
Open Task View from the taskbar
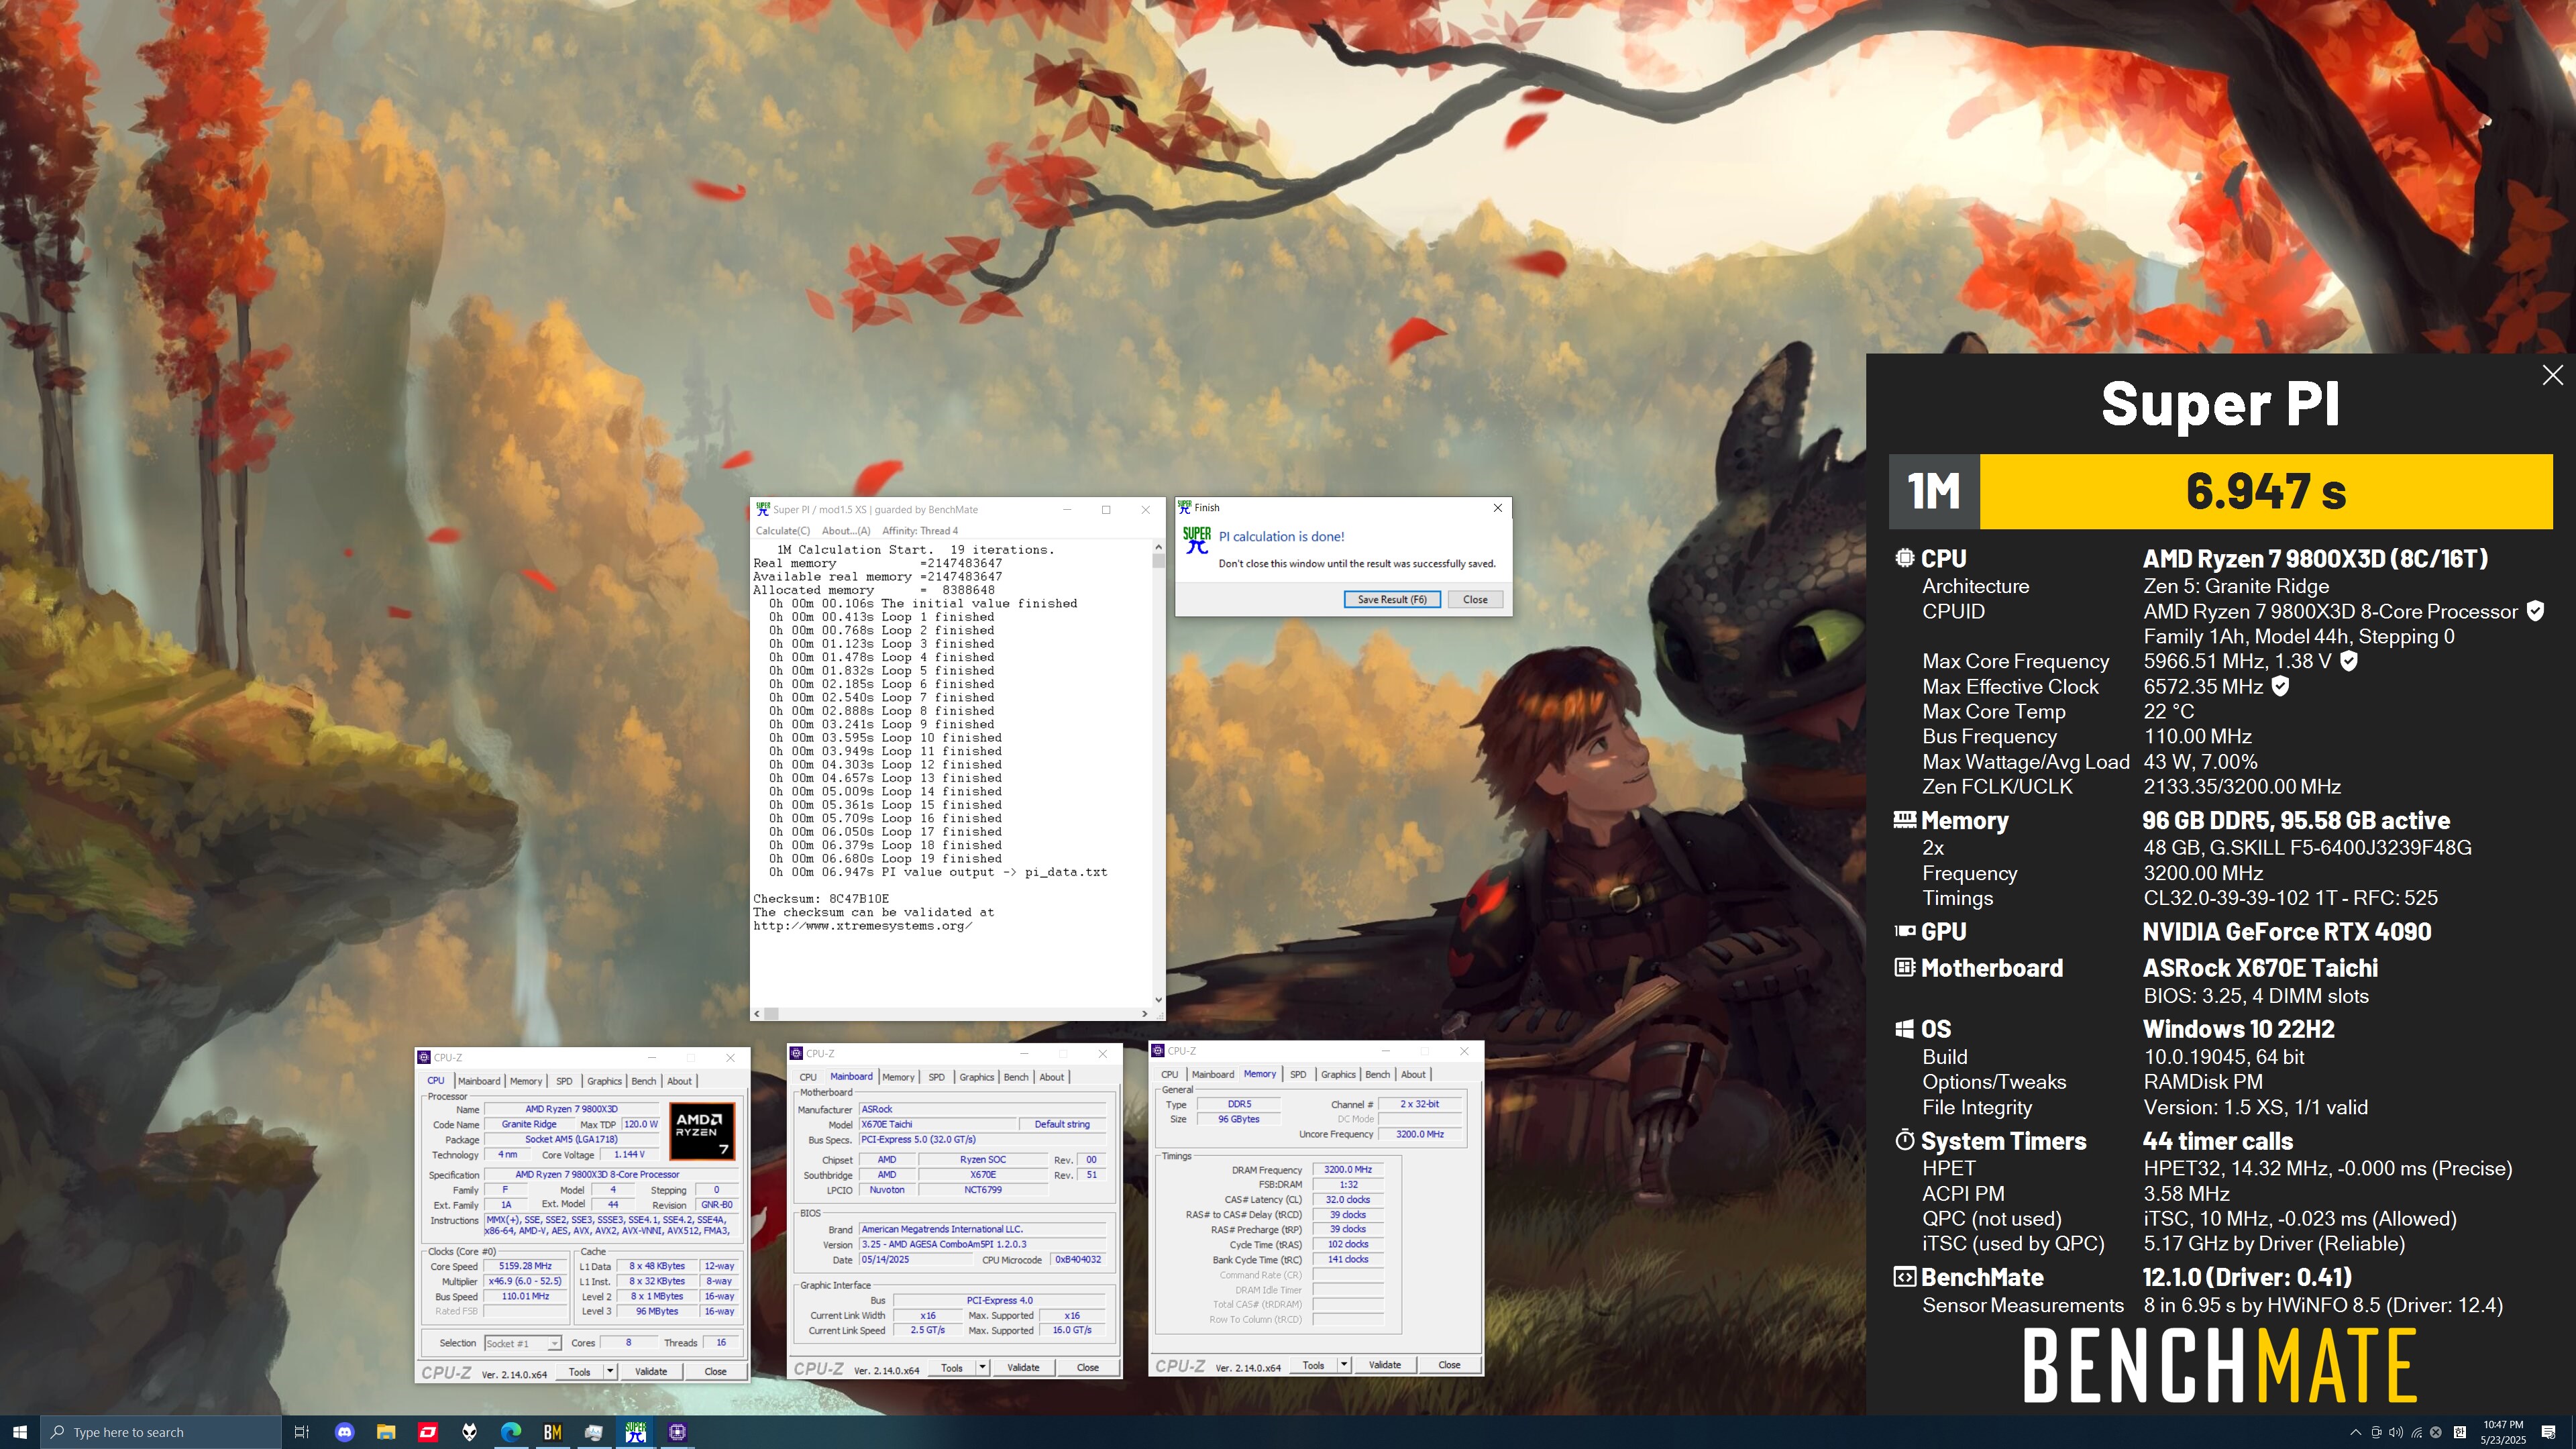[x=301, y=1432]
